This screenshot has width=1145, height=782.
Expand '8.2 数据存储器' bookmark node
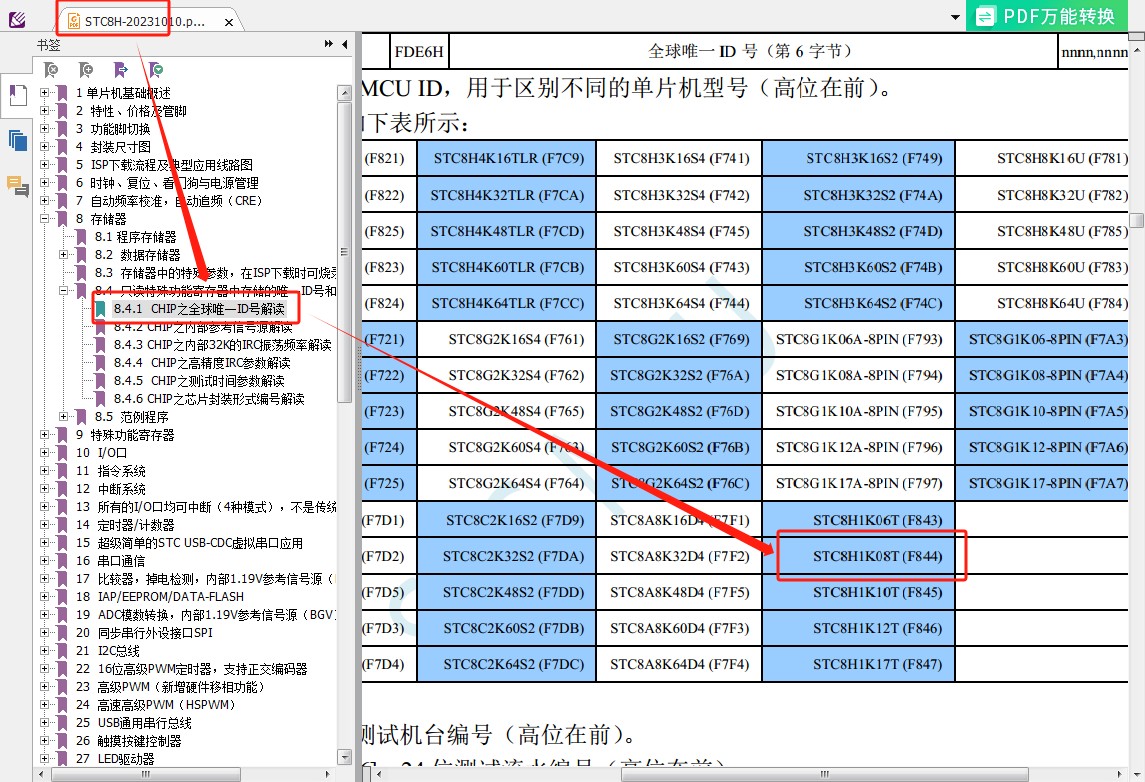[x=64, y=255]
